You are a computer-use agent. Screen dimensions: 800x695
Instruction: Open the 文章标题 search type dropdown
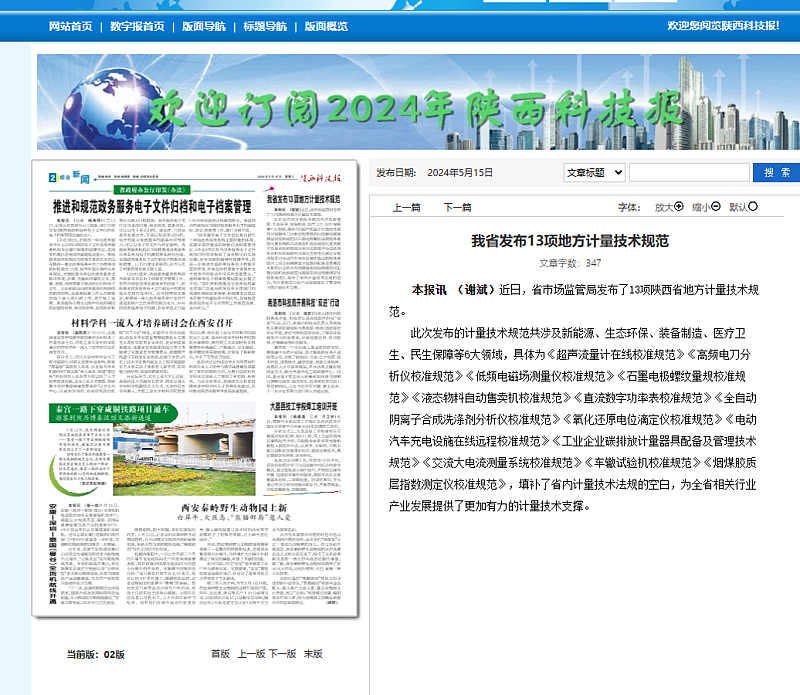594,172
